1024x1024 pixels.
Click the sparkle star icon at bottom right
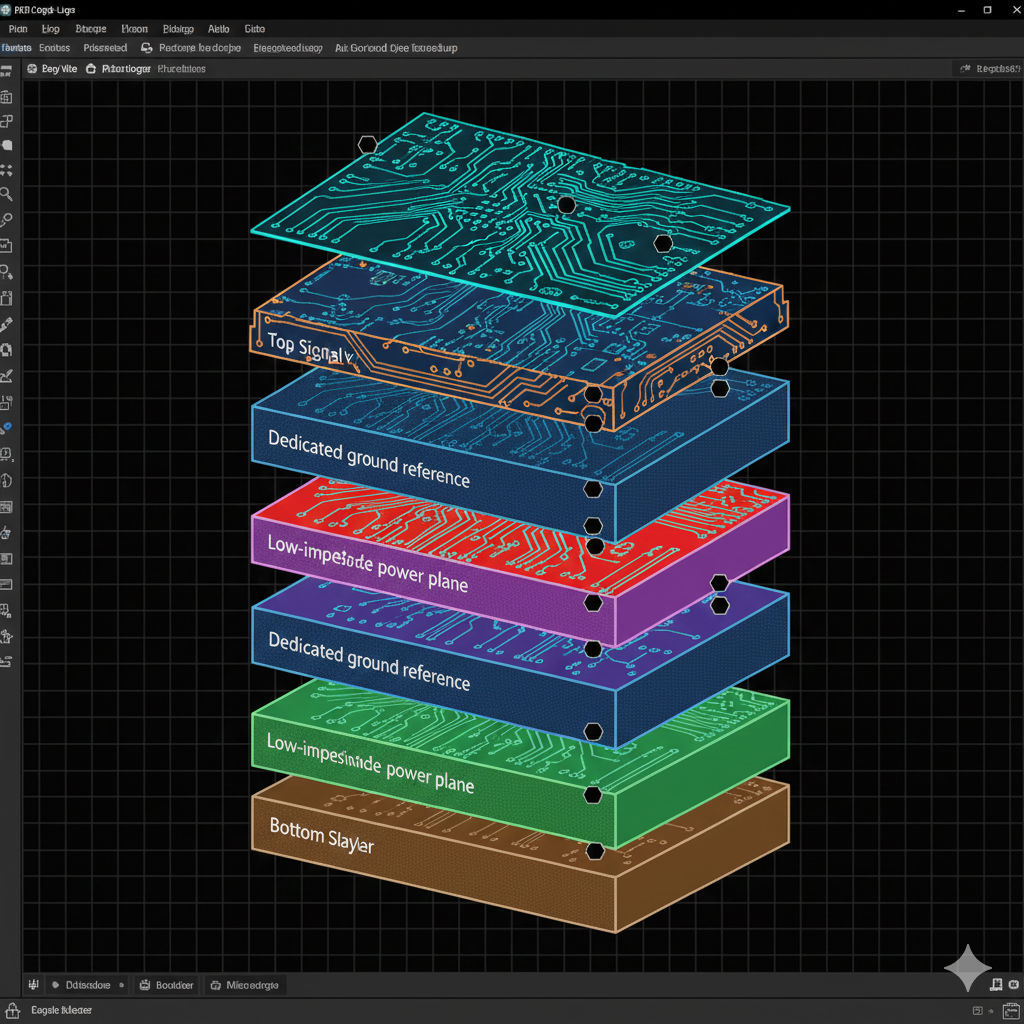(x=967, y=967)
